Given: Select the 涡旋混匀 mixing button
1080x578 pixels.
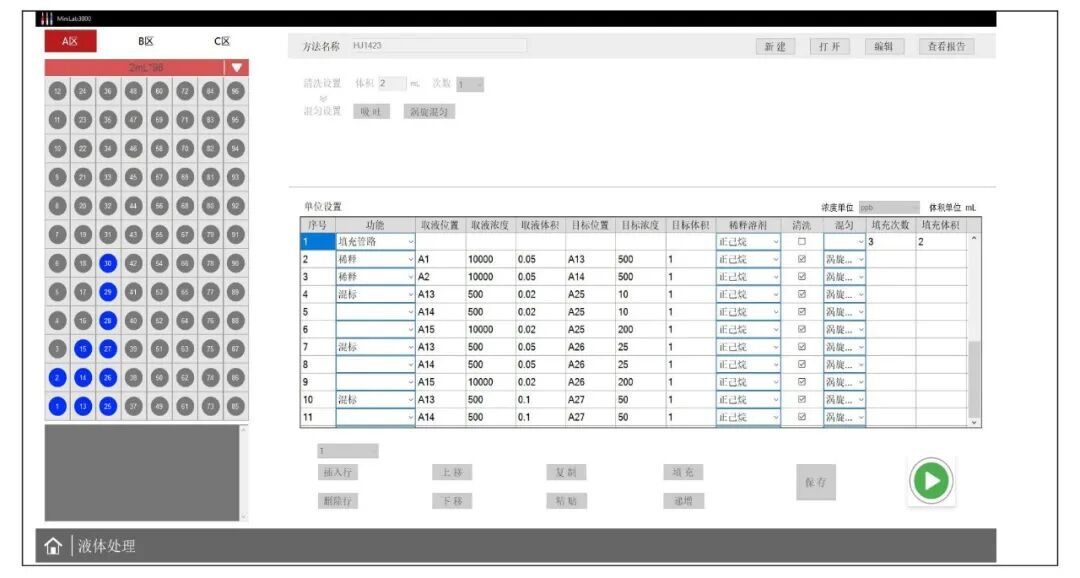Looking at the screenshot, I should point(429,112).
